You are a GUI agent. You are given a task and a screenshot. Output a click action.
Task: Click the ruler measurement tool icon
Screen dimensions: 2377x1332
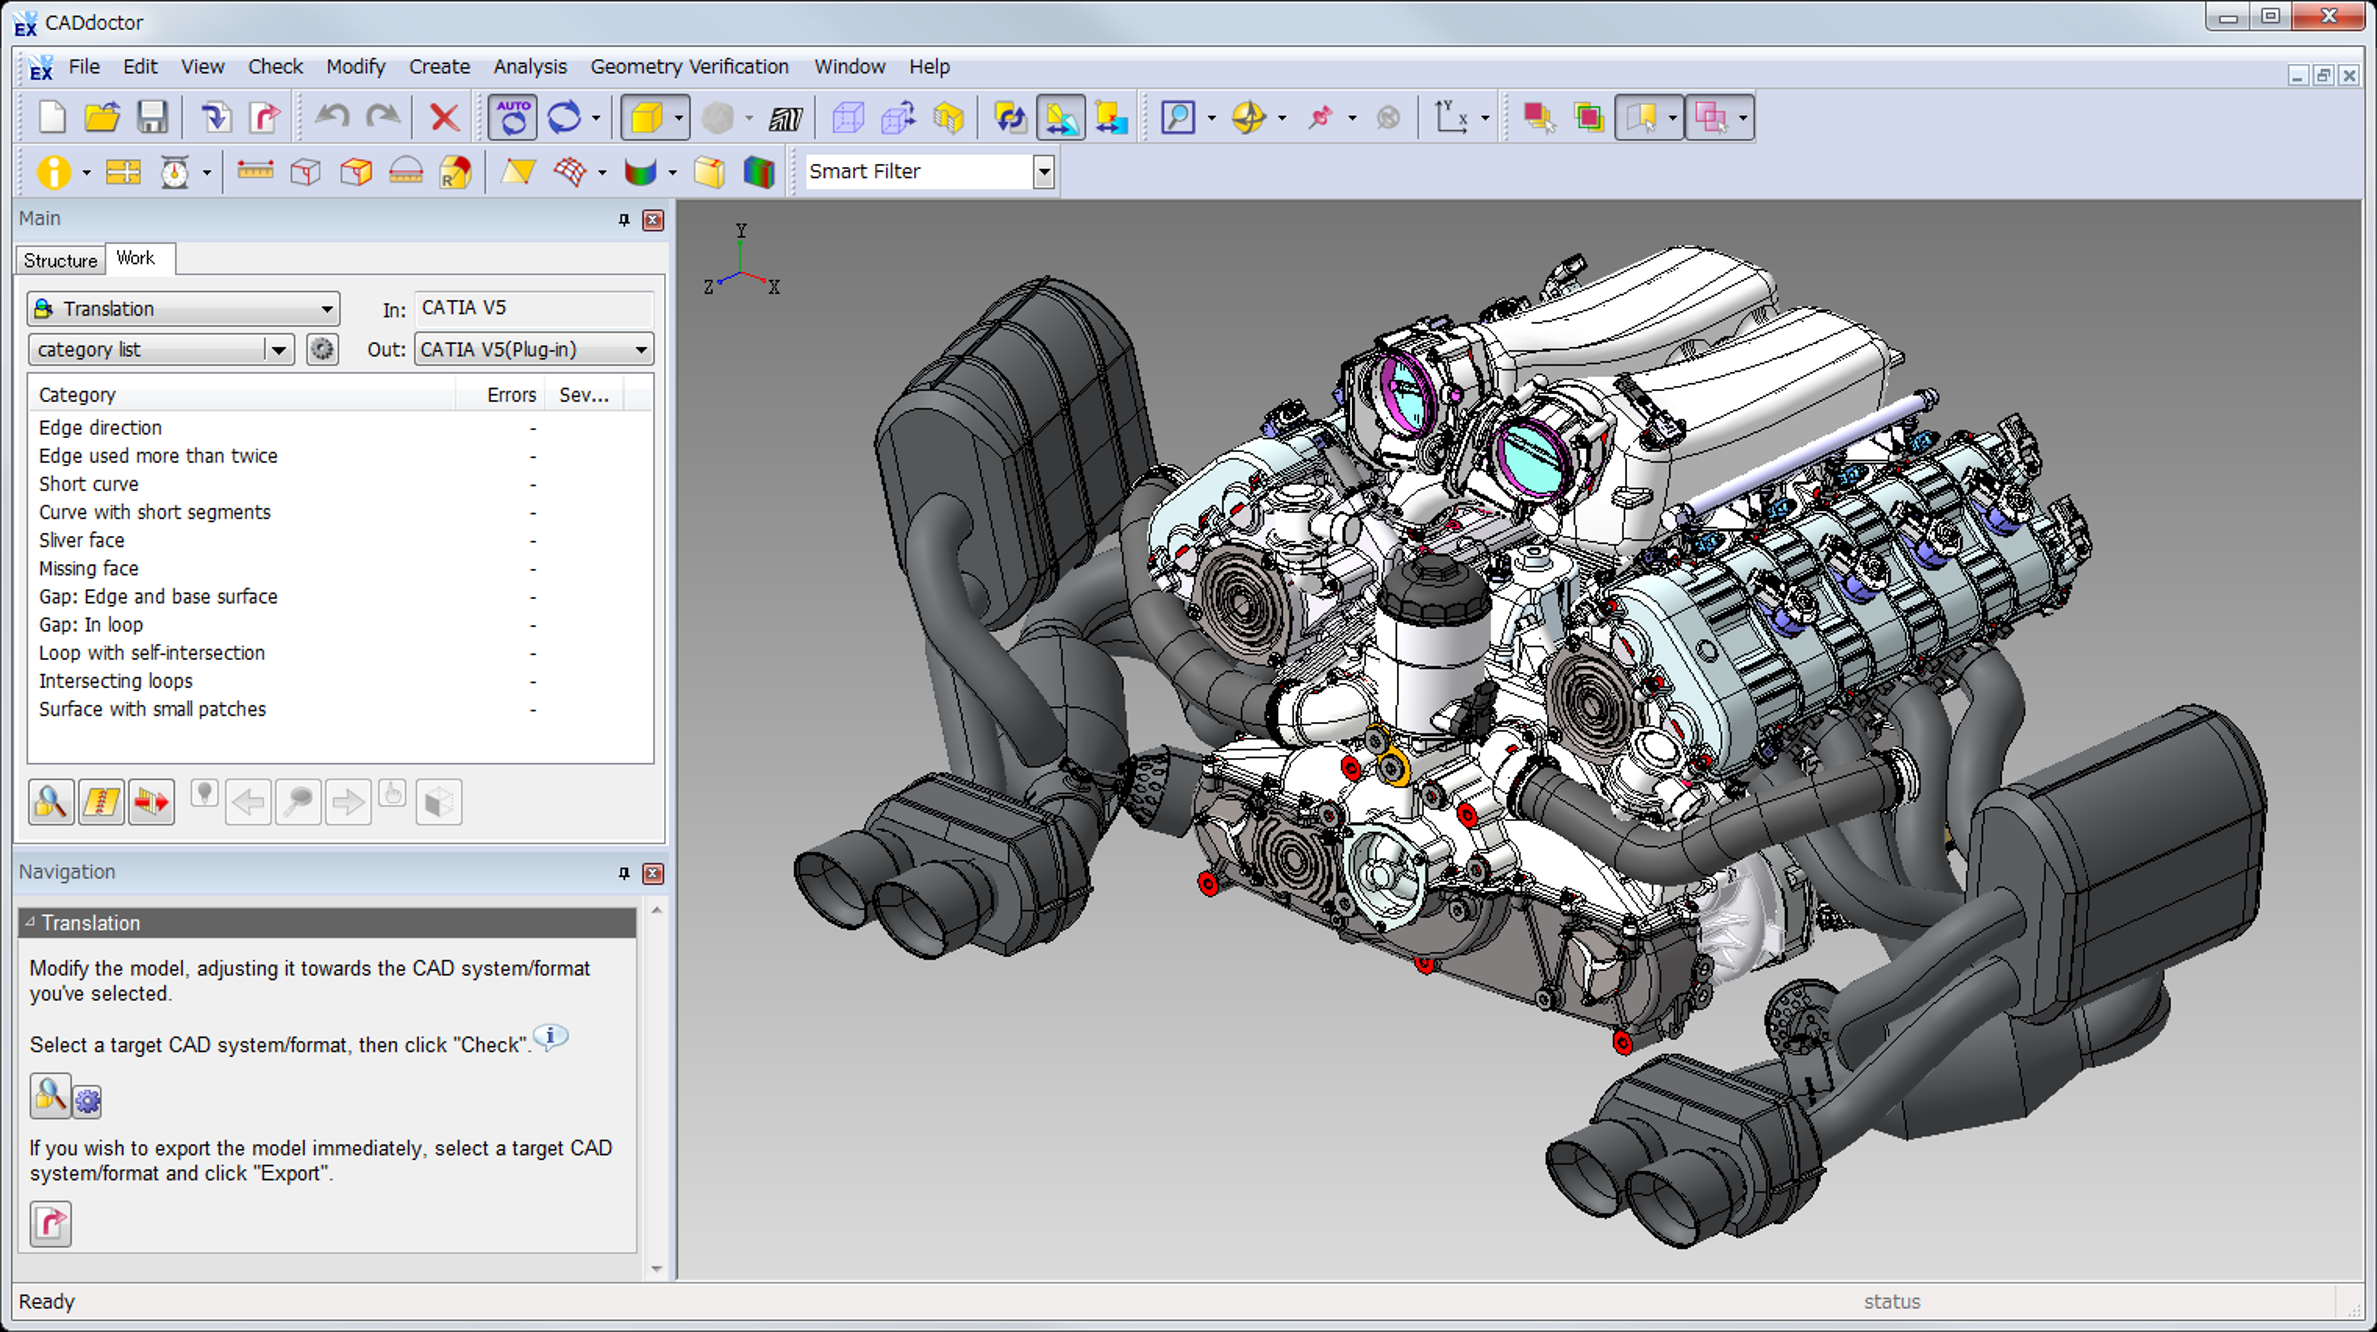pos(255,171)
